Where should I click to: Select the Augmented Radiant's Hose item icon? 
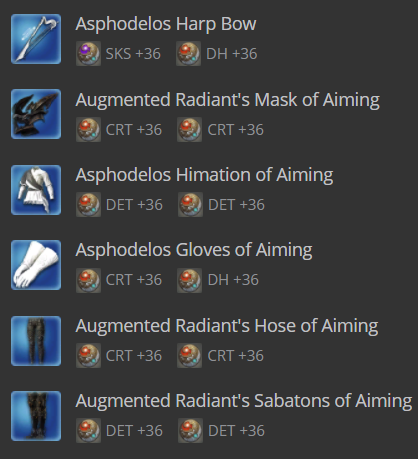point(36,341)
